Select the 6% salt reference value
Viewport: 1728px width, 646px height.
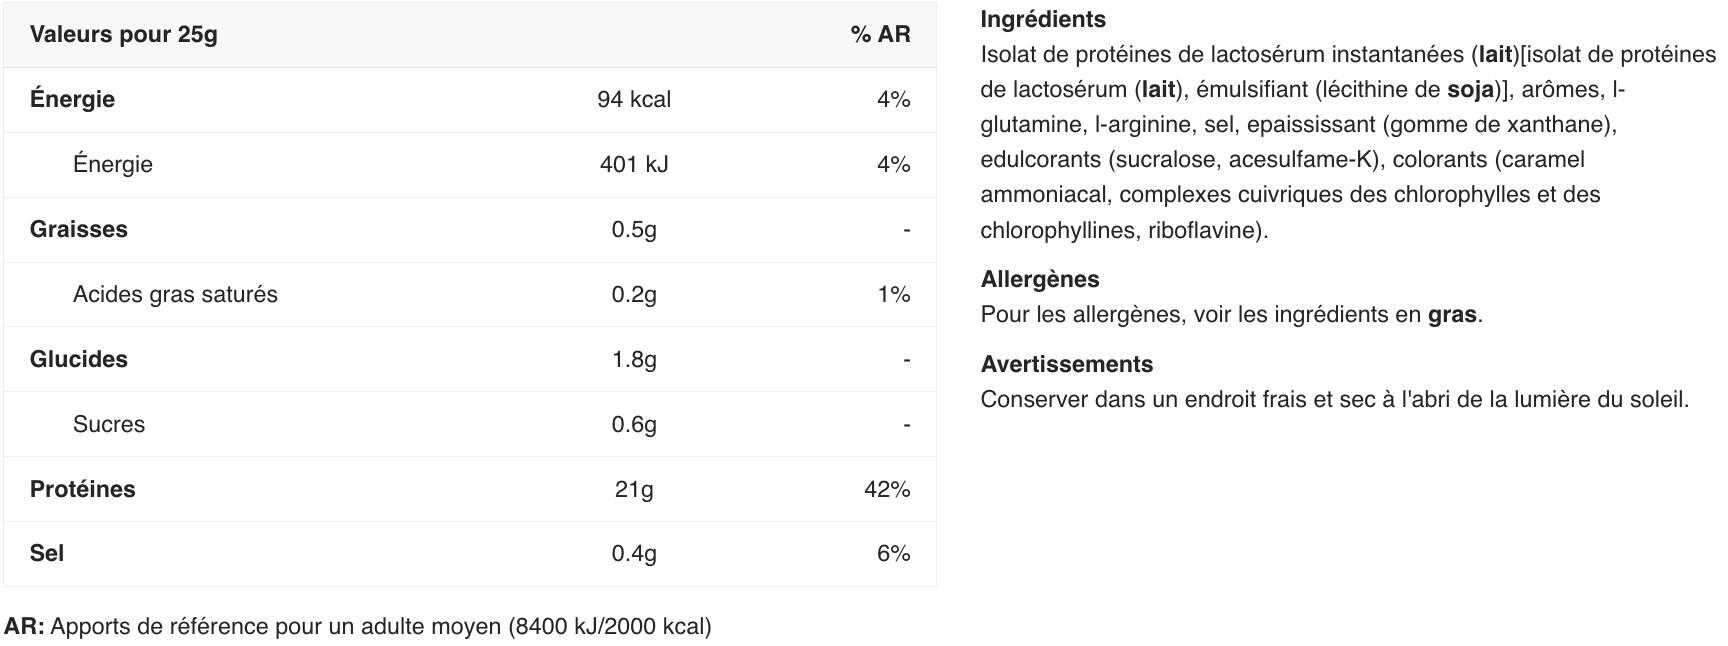coord(893,553)
